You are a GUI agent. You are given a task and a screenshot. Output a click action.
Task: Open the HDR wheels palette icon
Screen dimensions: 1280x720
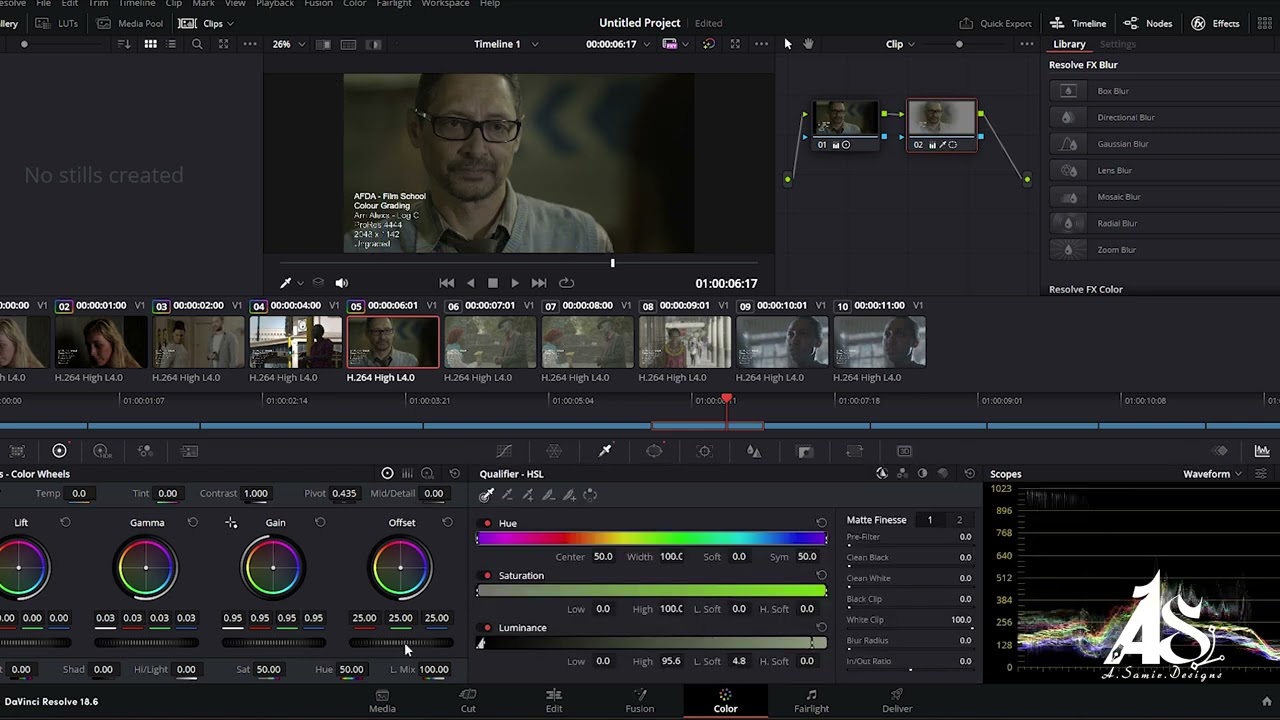pos(102,451)
